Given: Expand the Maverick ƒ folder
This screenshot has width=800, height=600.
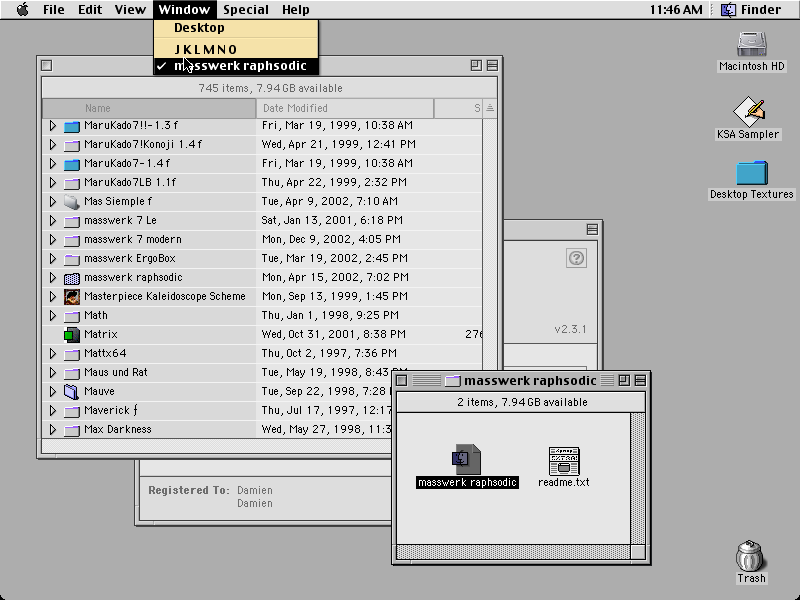Looking at the screenshot, I should (53, 410).
